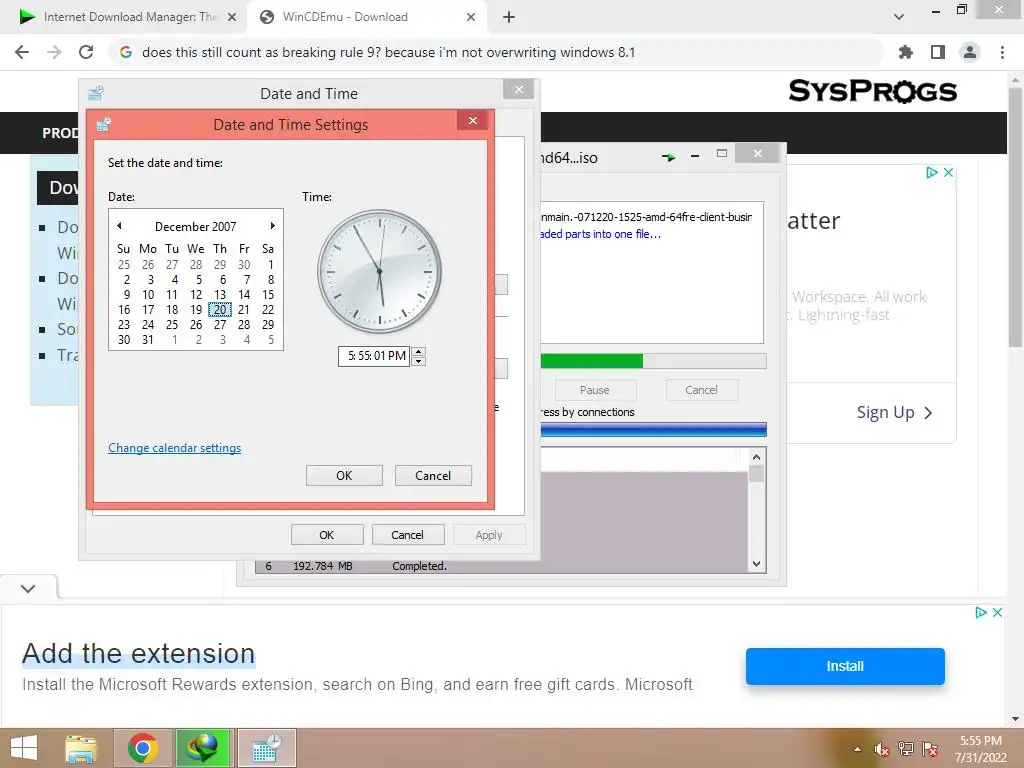This screenshot has height=768, width=1024.
Task: Open a new browser tab
Action: tap(509, 17)
